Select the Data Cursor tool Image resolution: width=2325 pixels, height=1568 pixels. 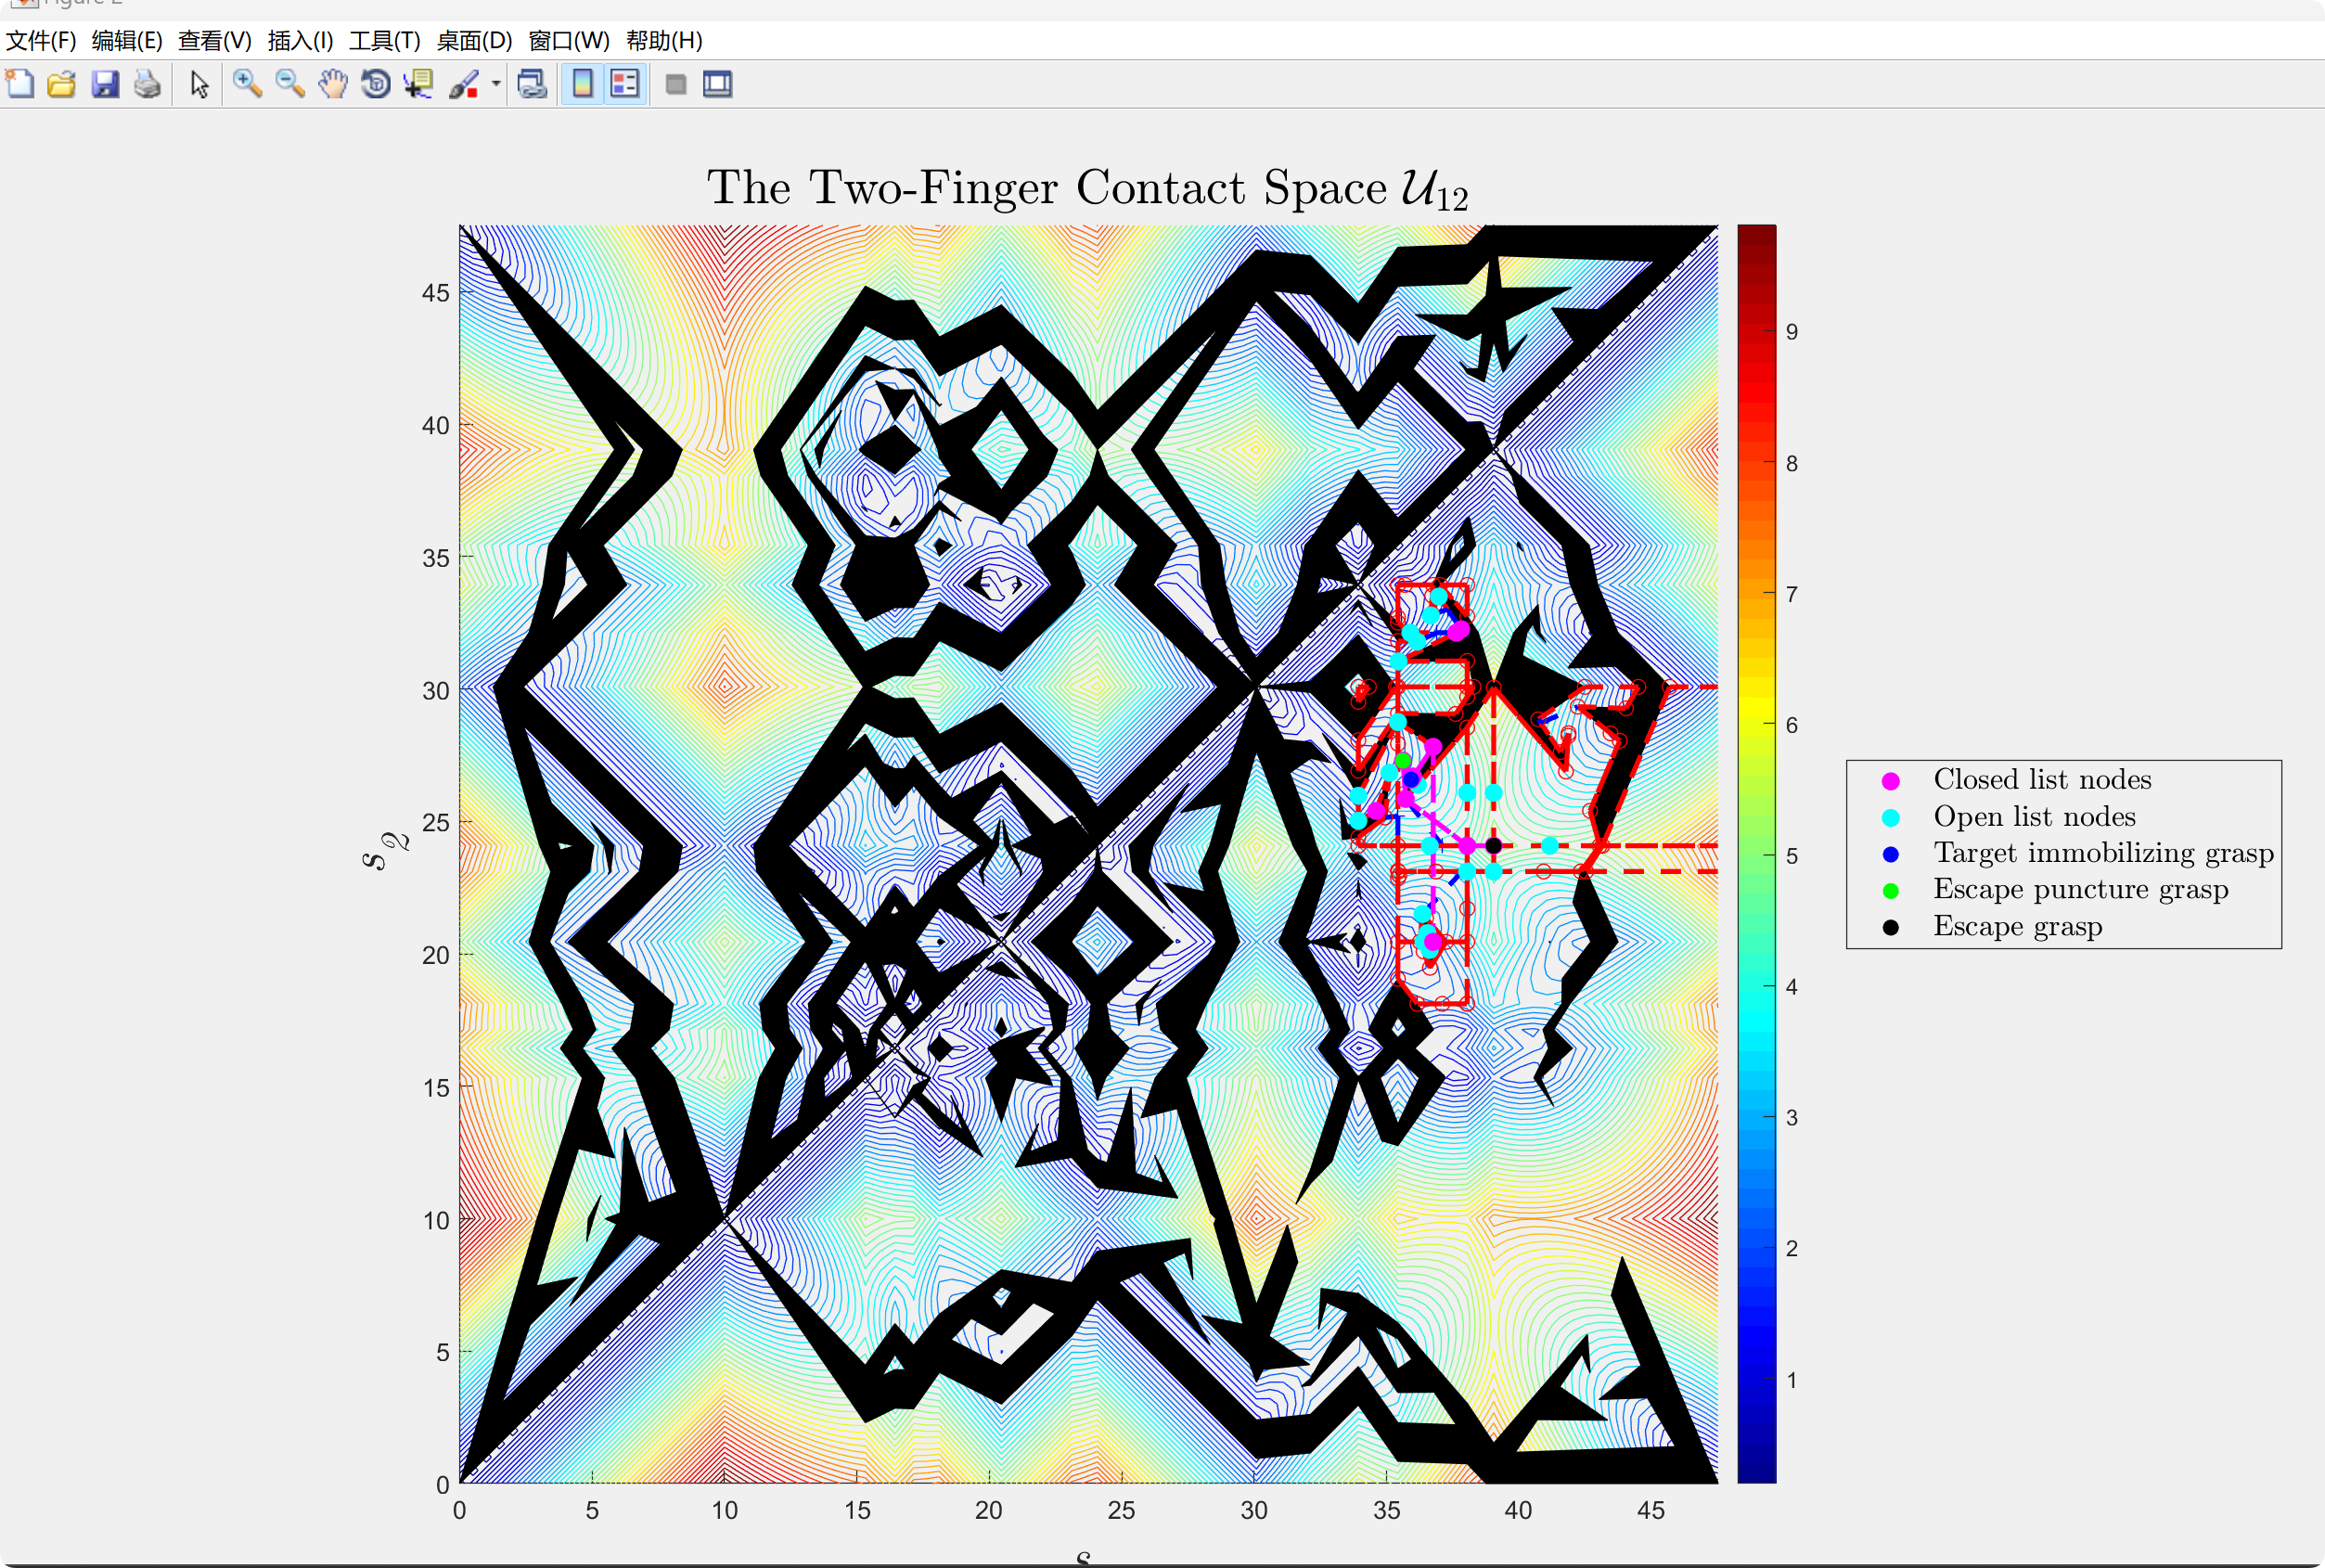tap(418, 84)
